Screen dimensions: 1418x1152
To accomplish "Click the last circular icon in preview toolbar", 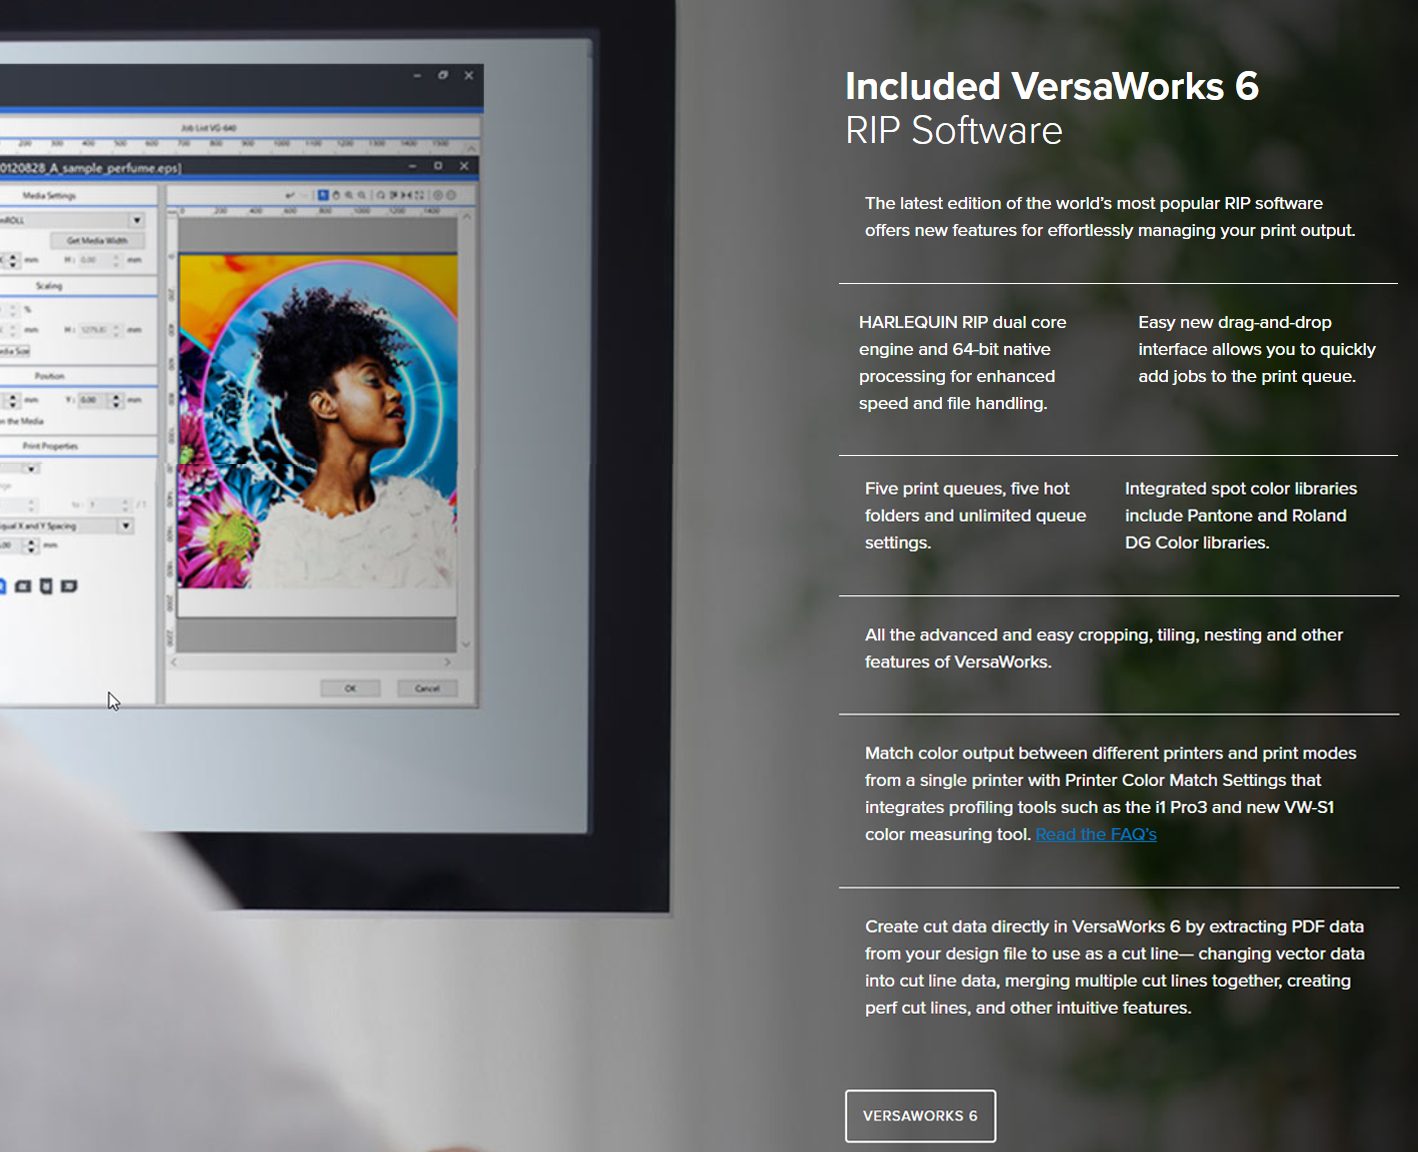I will 451,195.
